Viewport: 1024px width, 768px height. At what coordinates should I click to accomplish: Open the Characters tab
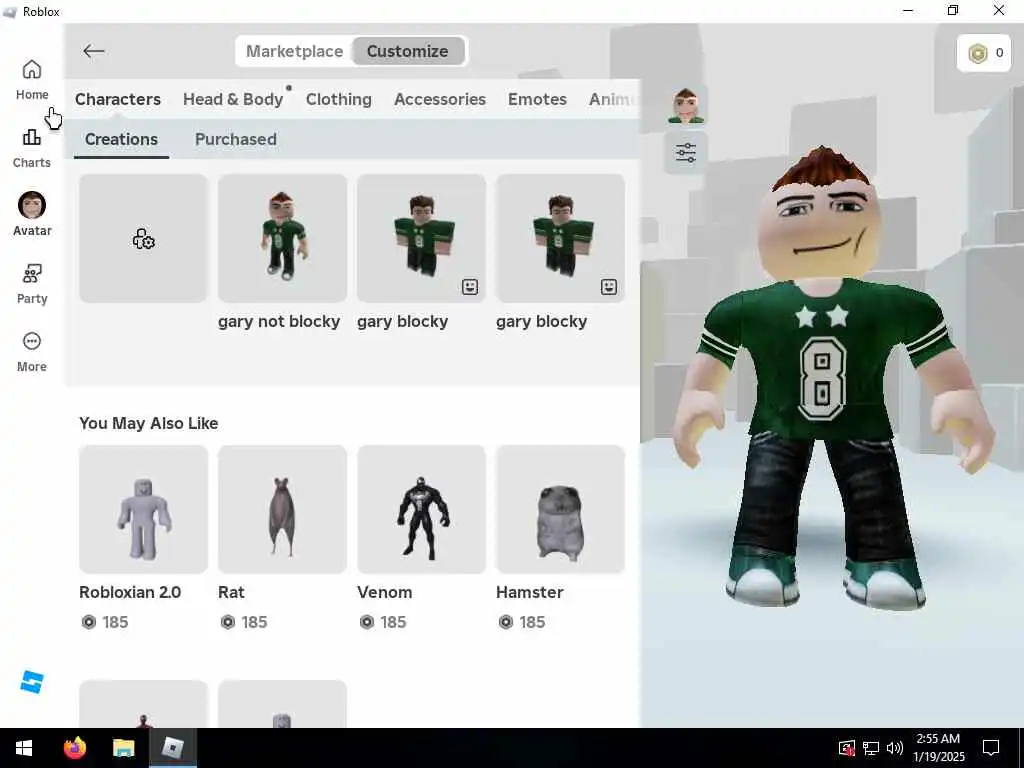click(118, 99)
